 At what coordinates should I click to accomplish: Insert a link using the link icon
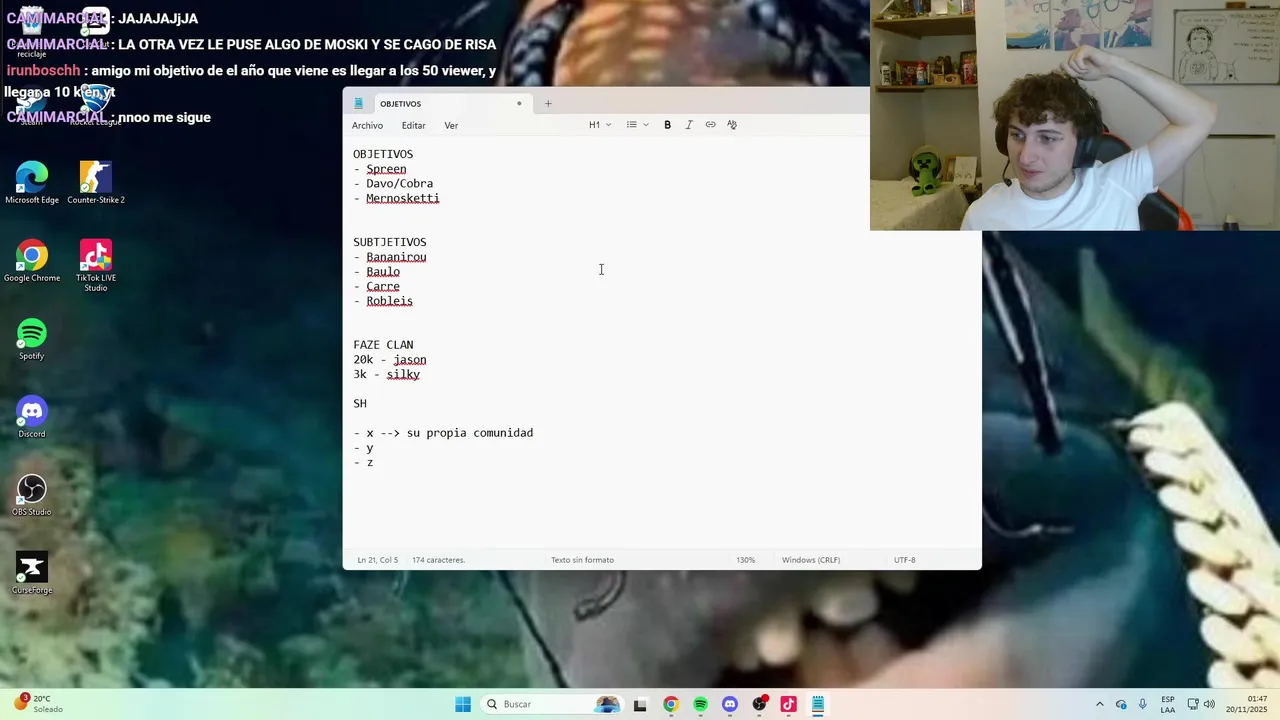(x=710, y=125)
